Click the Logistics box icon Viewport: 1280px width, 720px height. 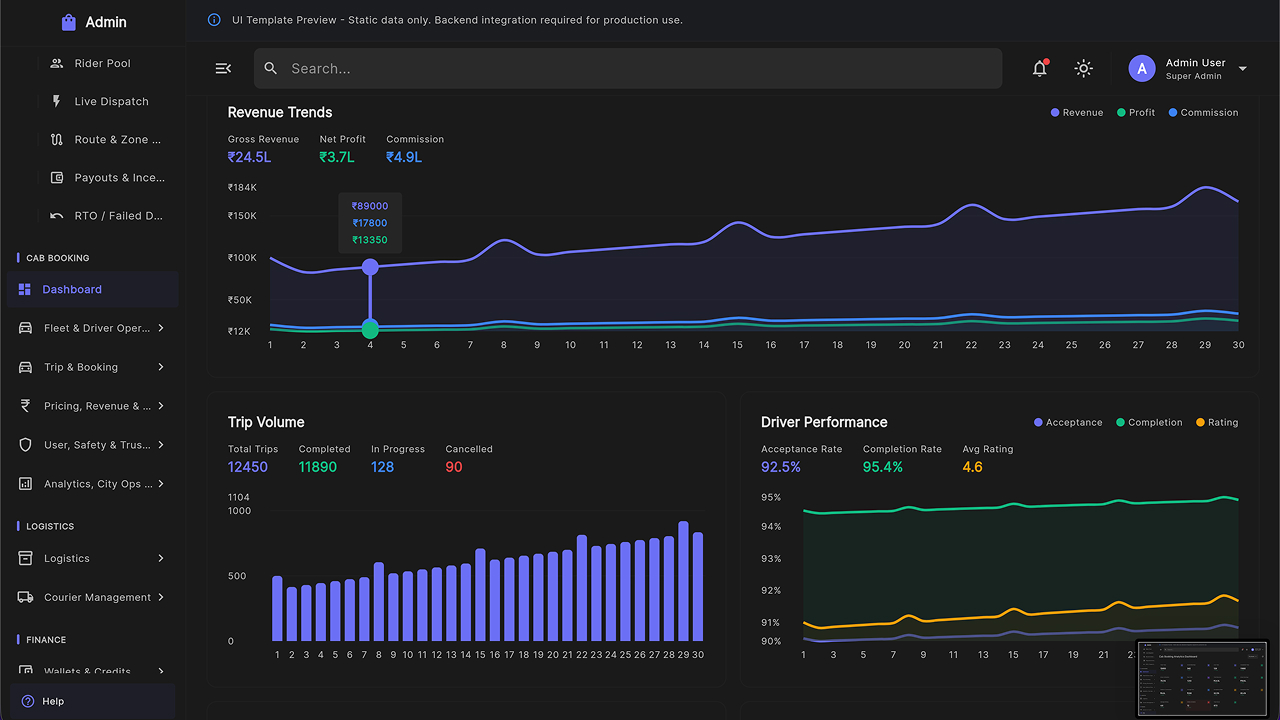(25, 558)
